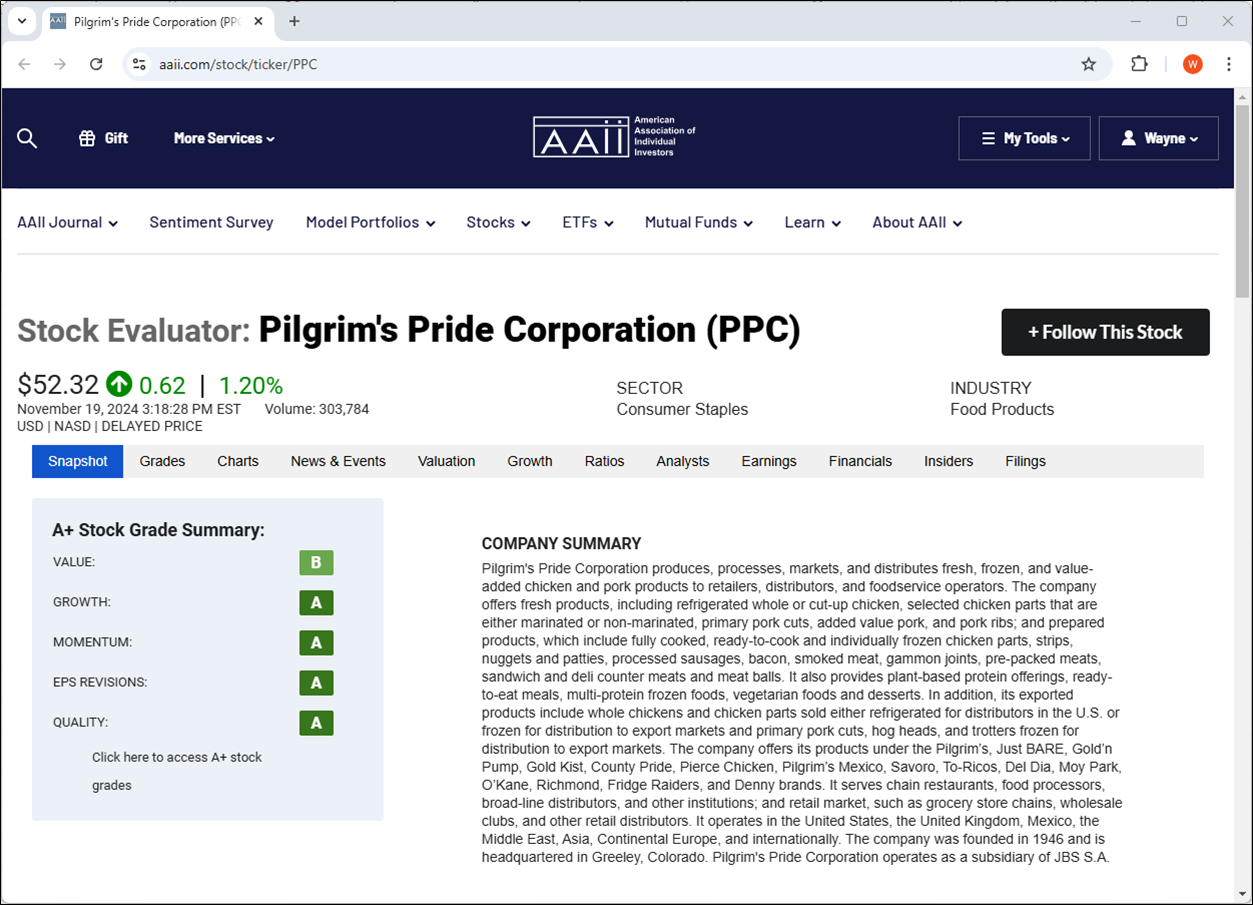Click the 1.20% percent change
1253x905 pixels.
tap(251, 385)
